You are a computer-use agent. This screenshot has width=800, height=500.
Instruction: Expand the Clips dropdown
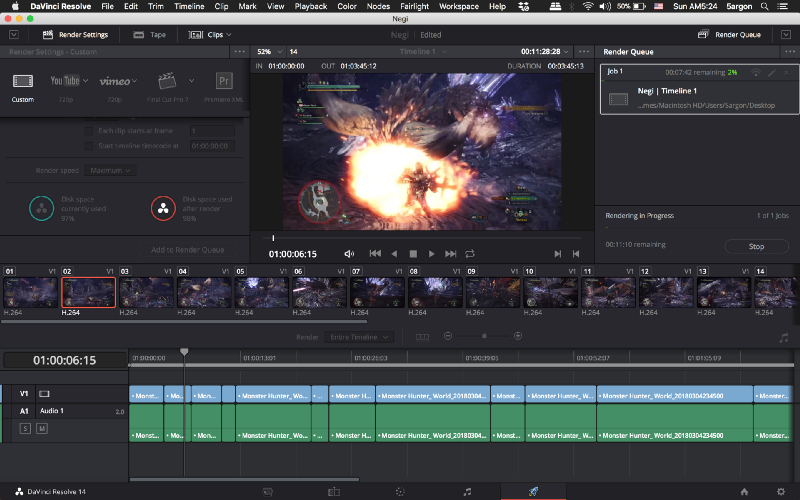(x=210, y=35)
